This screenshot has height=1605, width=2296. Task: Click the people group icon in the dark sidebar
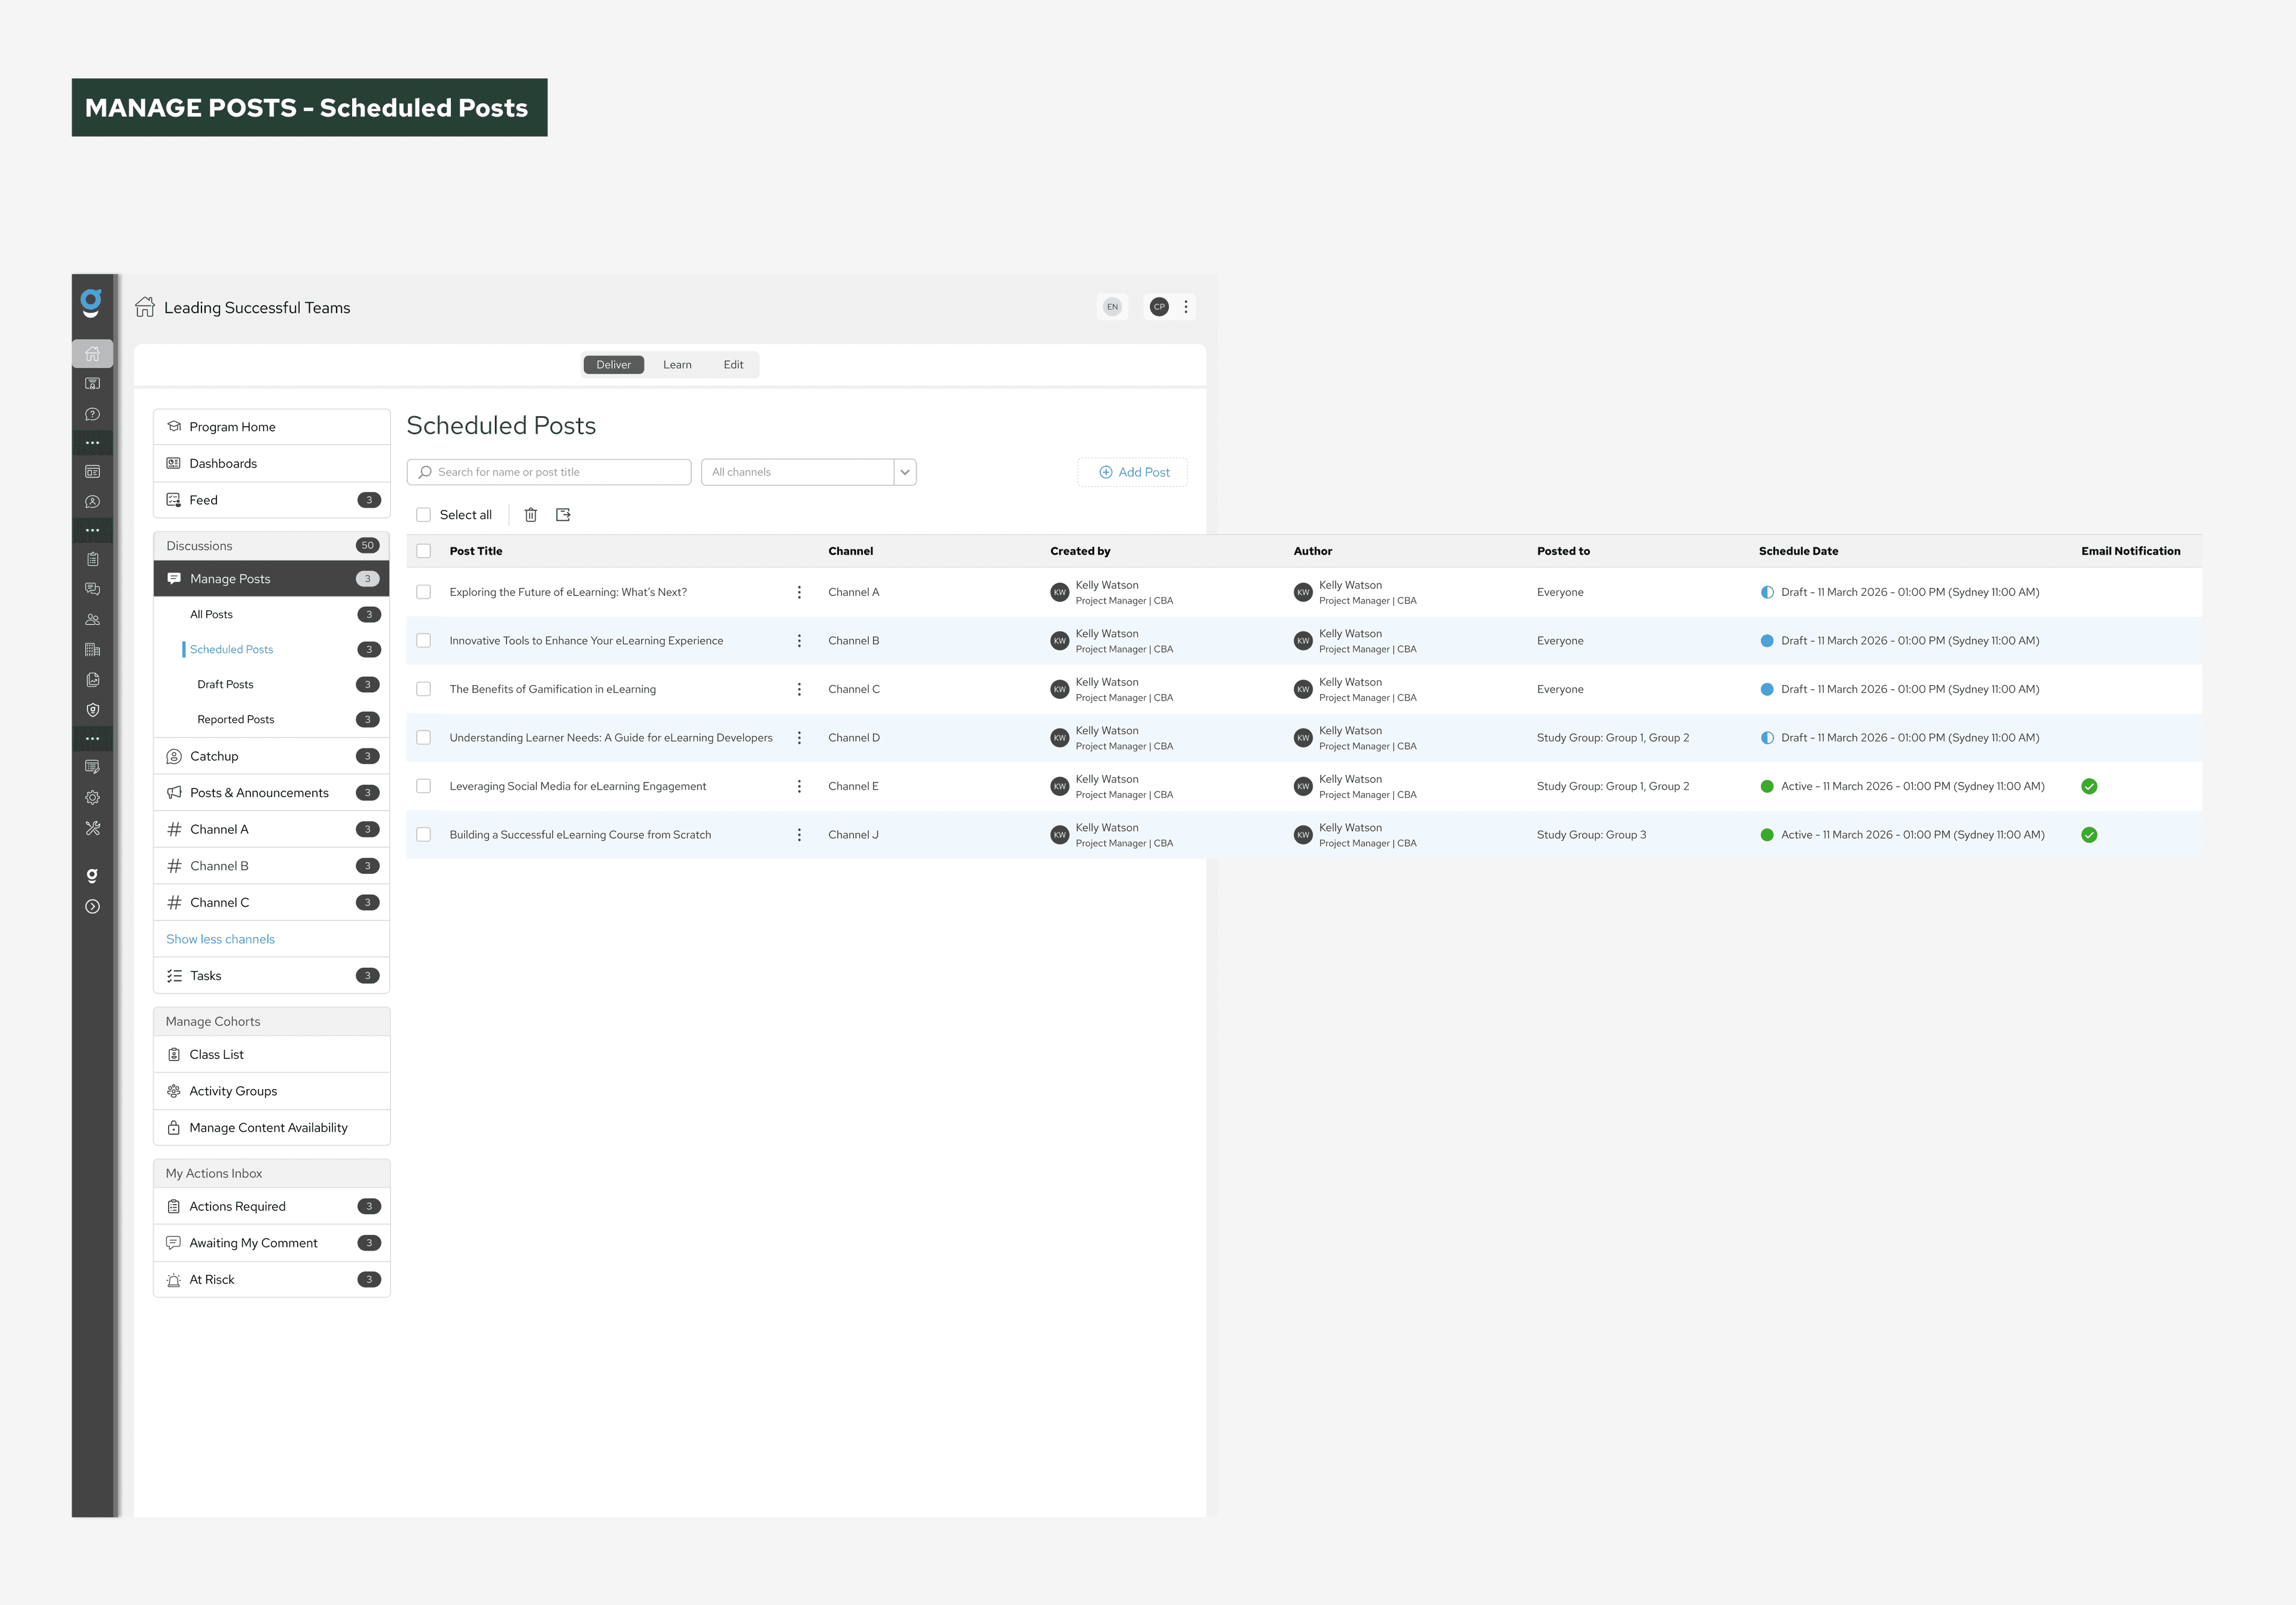pyautogui.click(x=92, y=620)
